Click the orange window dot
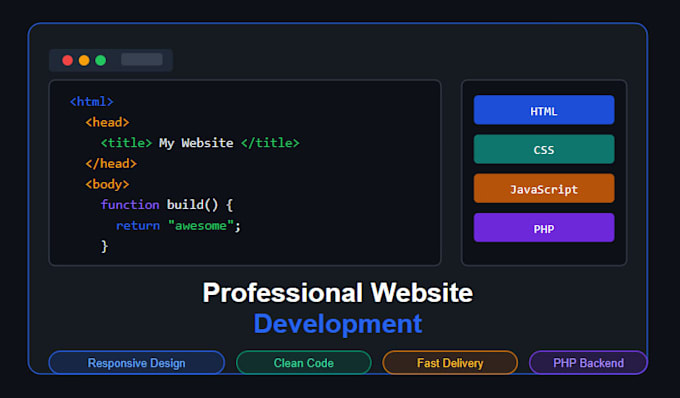Viewport: 680px width, 398px height. 84,60
